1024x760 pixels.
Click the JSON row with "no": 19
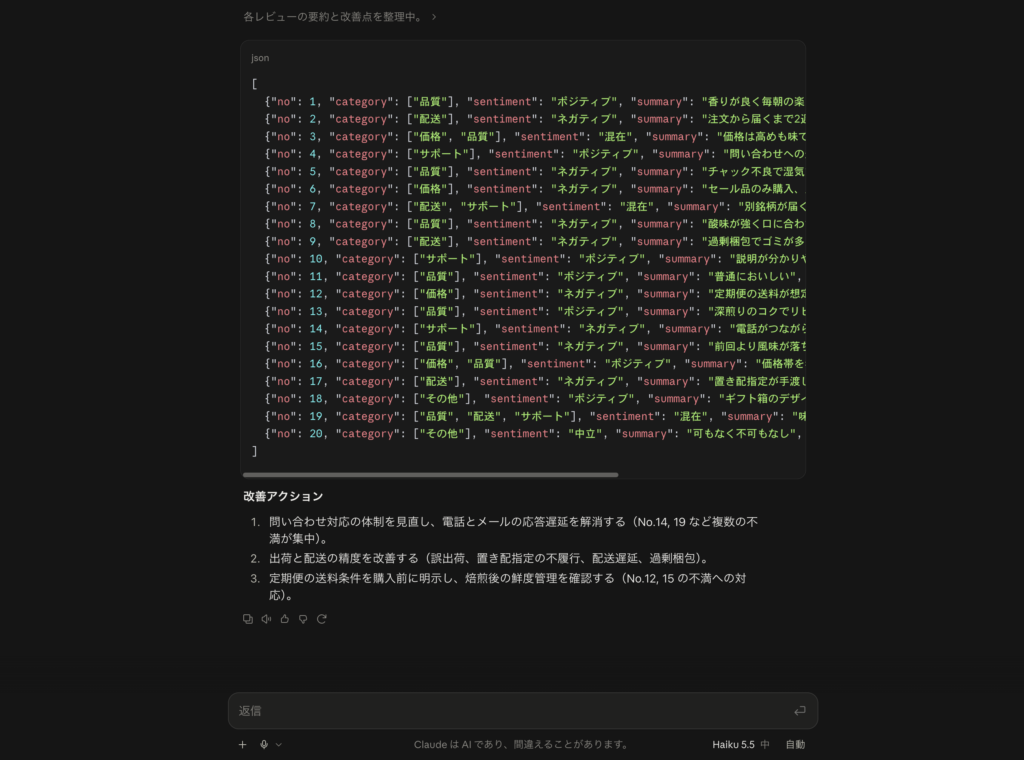click(x=534, y=417)
